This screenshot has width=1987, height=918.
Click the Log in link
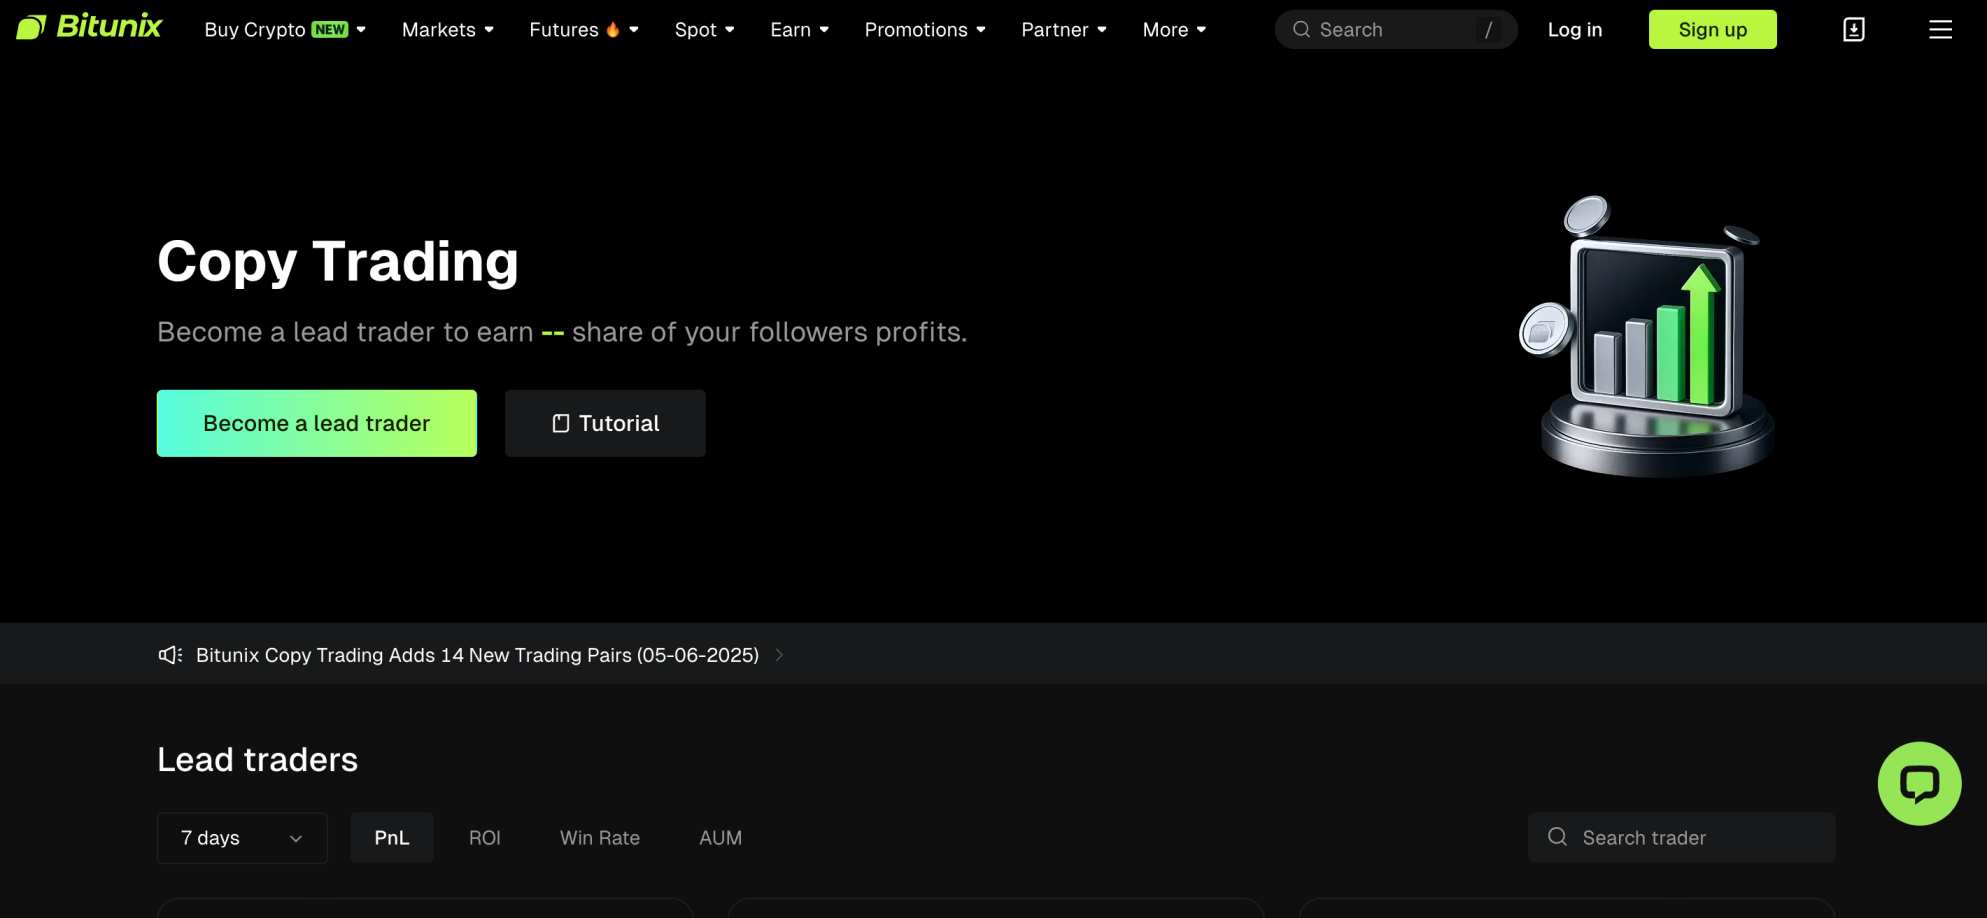1575,30
